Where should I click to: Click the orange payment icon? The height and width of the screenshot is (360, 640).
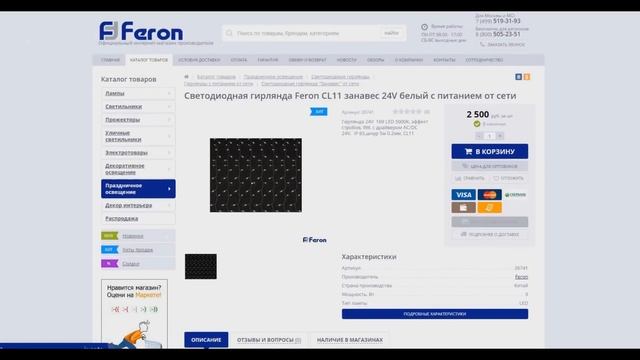[x=489, y=207]
